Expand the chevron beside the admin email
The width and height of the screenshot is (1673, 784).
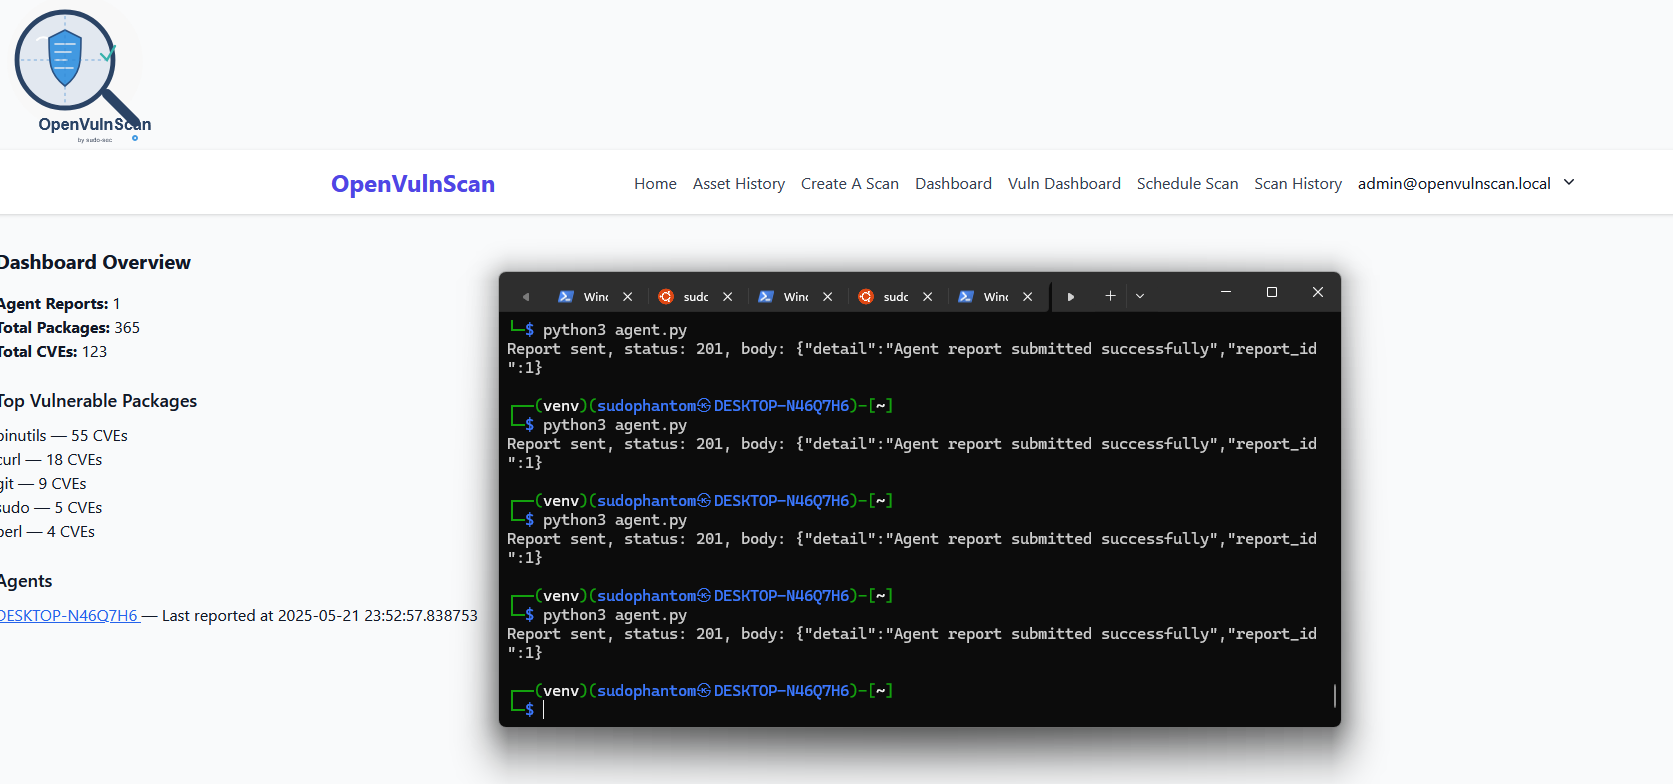click(1569, 182)
